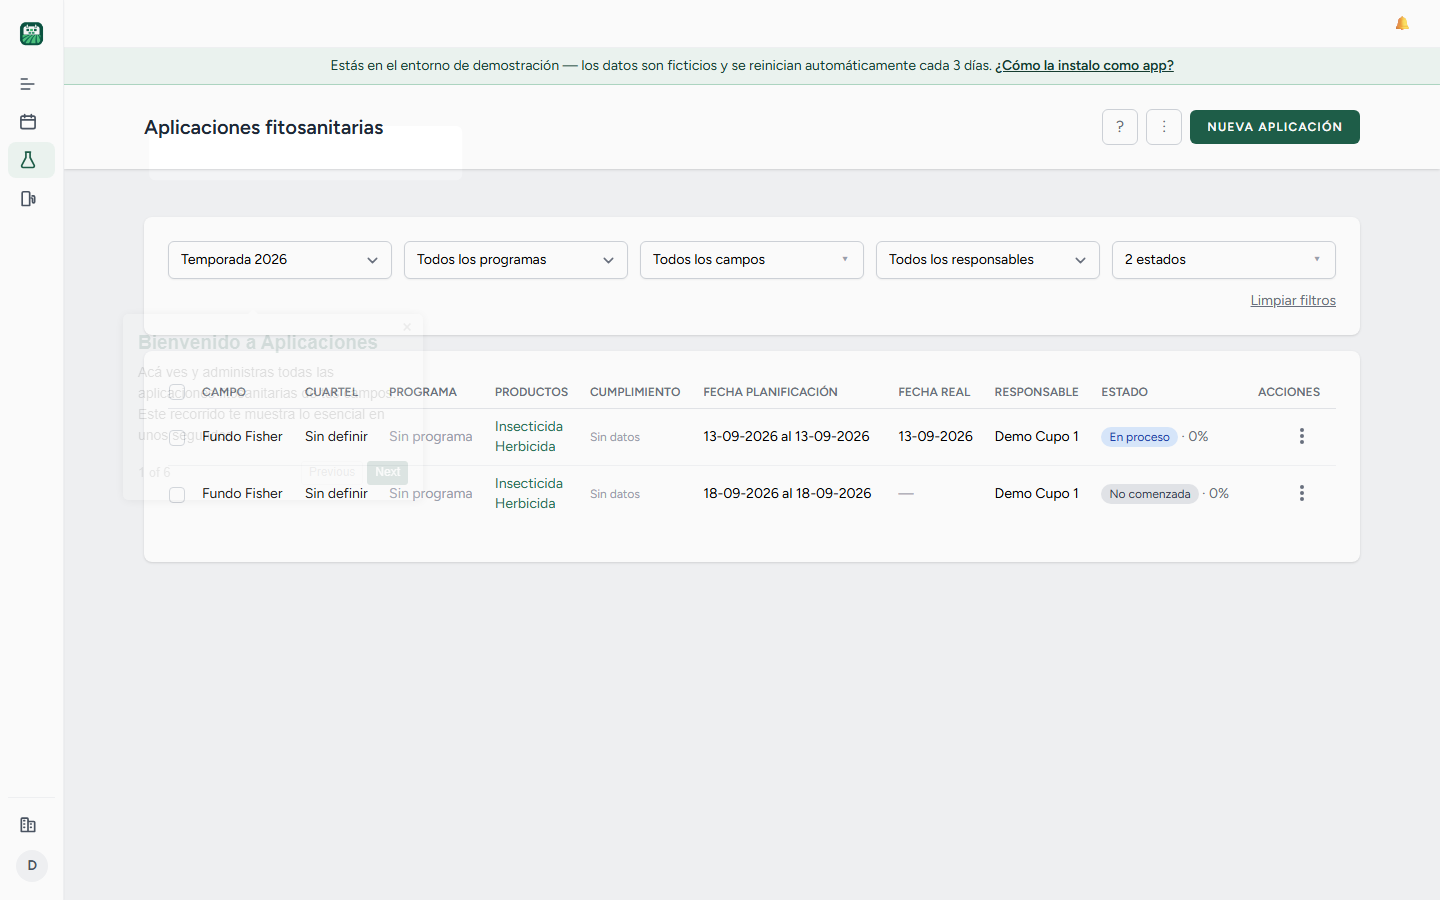Click the En proceso status badge
Viewport: 1440px width, 900px height.
click(x=1139, y=437)
